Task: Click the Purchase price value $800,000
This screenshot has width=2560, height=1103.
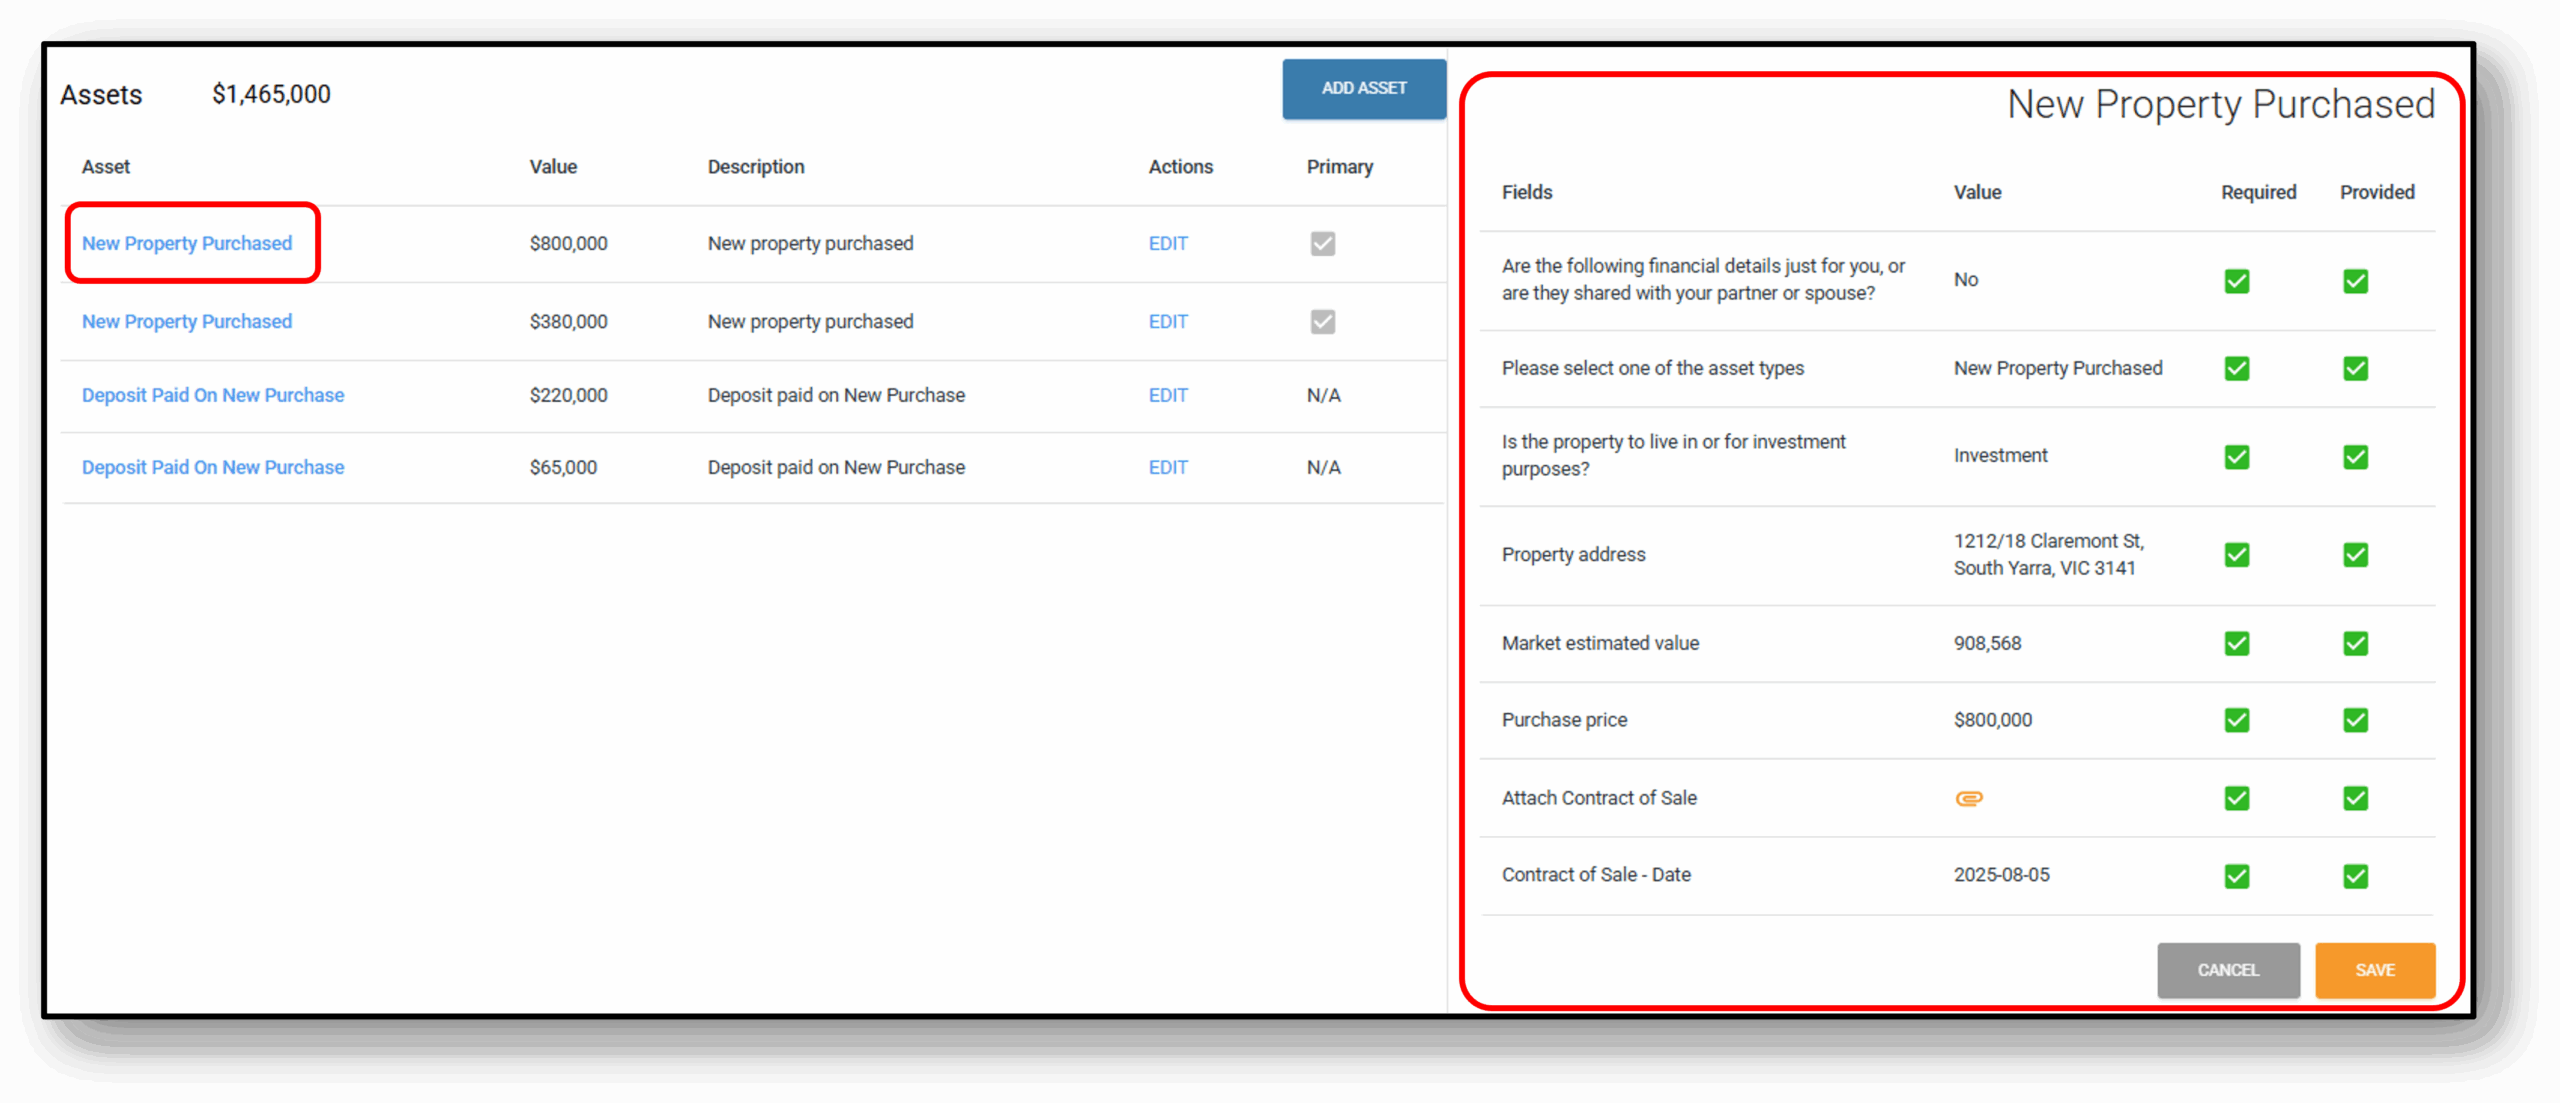Action: pyautogui.click(x=1992, y=720)
